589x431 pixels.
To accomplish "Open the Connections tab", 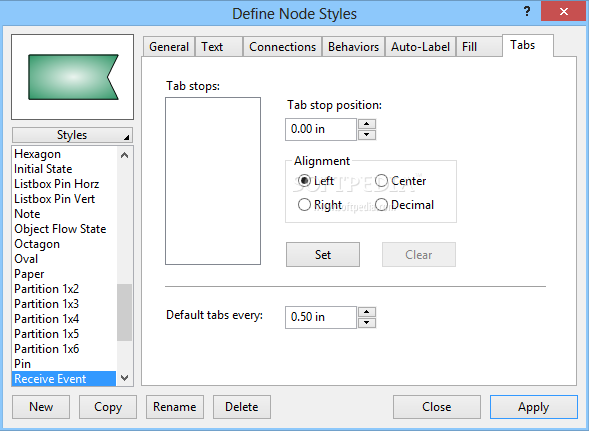I will pyautogui.click(x=282, y=47).
